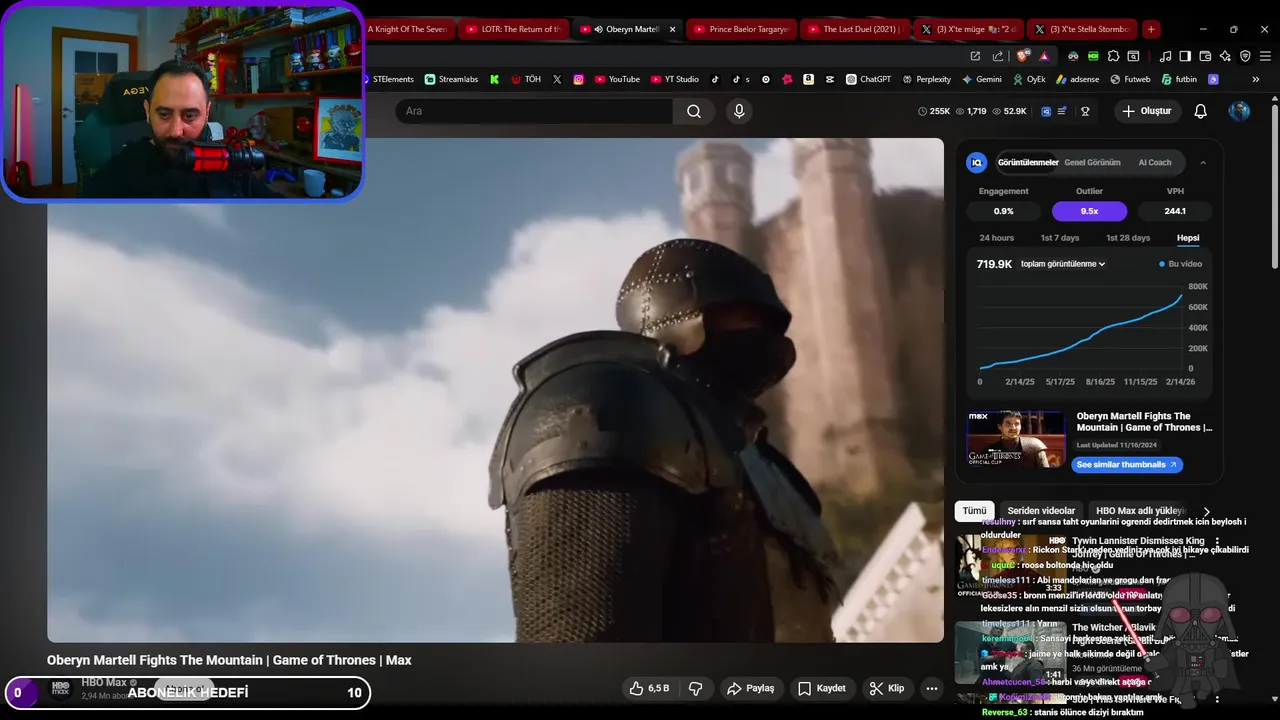Dislike the Oberyn Martell video

696,688
